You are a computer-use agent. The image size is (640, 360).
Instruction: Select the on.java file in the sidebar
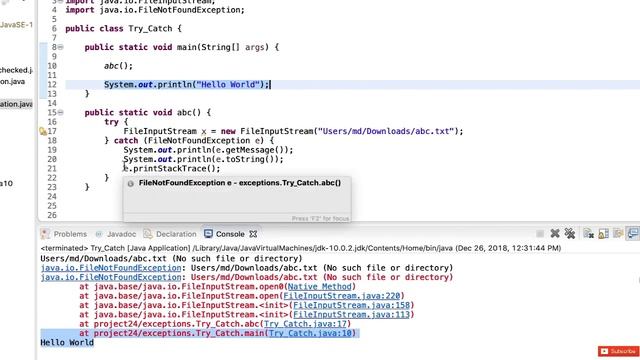point(12,82)
